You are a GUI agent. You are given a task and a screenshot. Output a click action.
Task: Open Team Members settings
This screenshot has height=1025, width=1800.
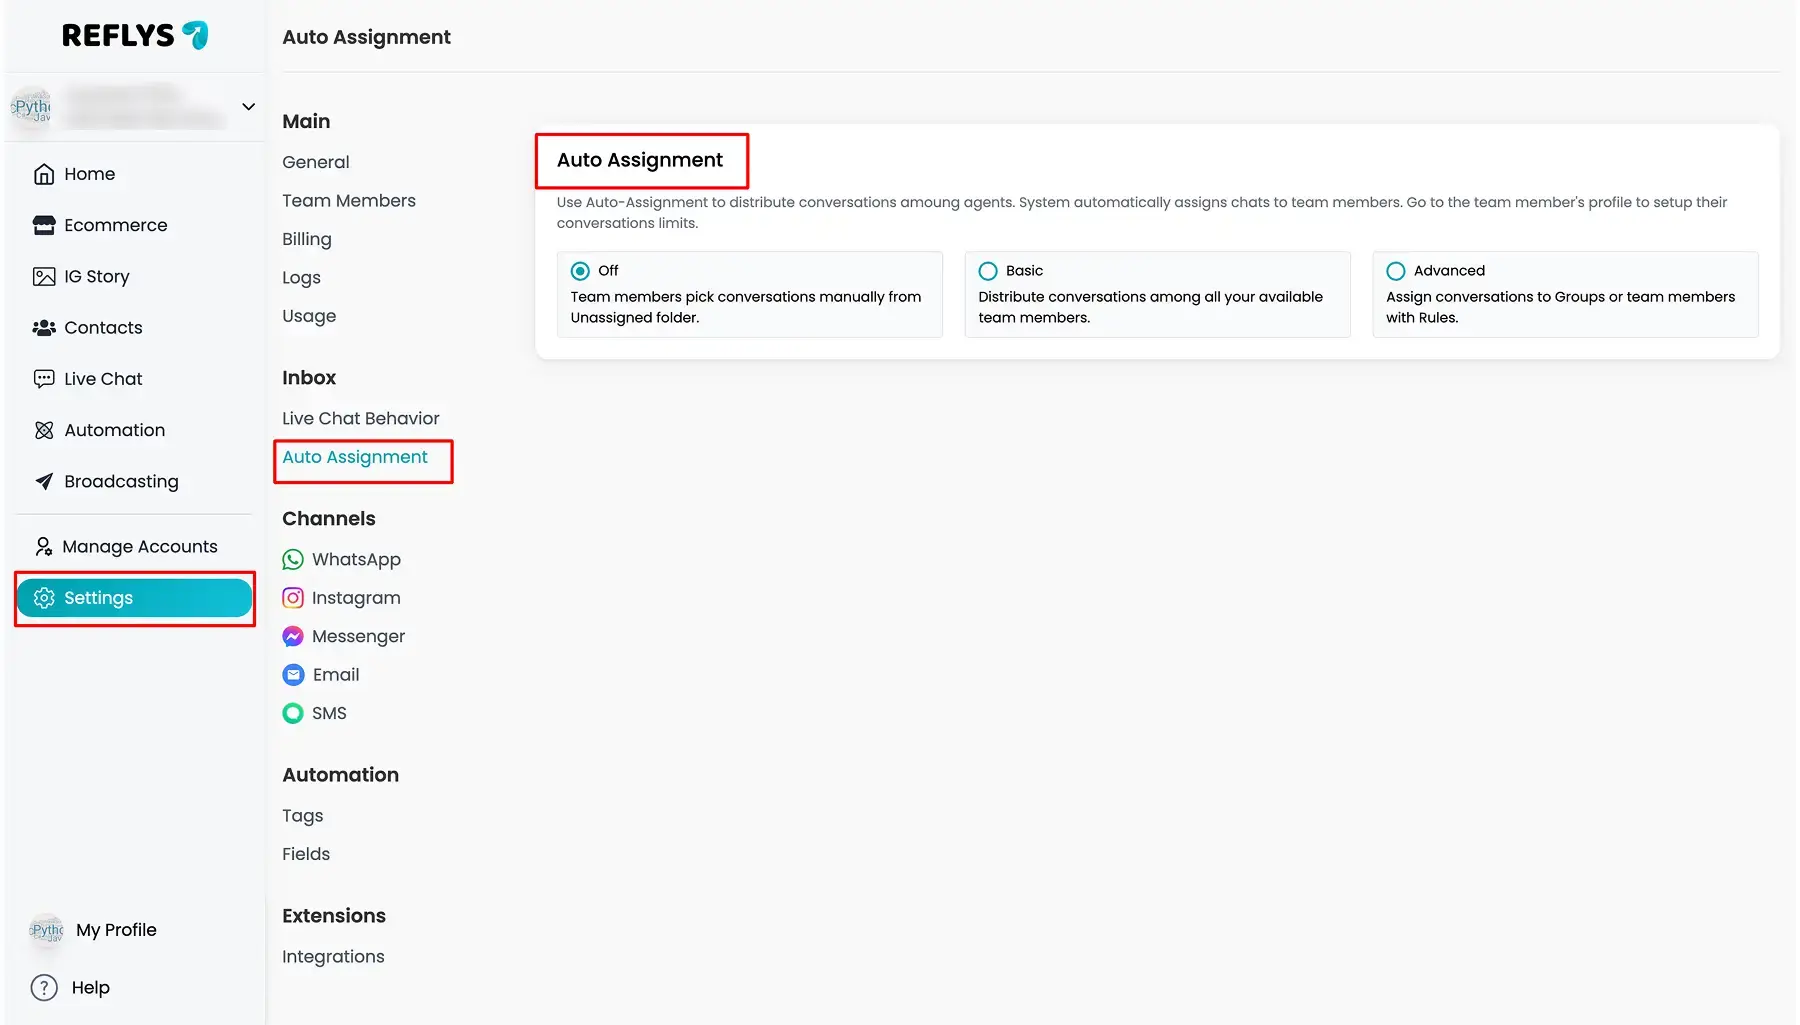[x=348, y=201]
